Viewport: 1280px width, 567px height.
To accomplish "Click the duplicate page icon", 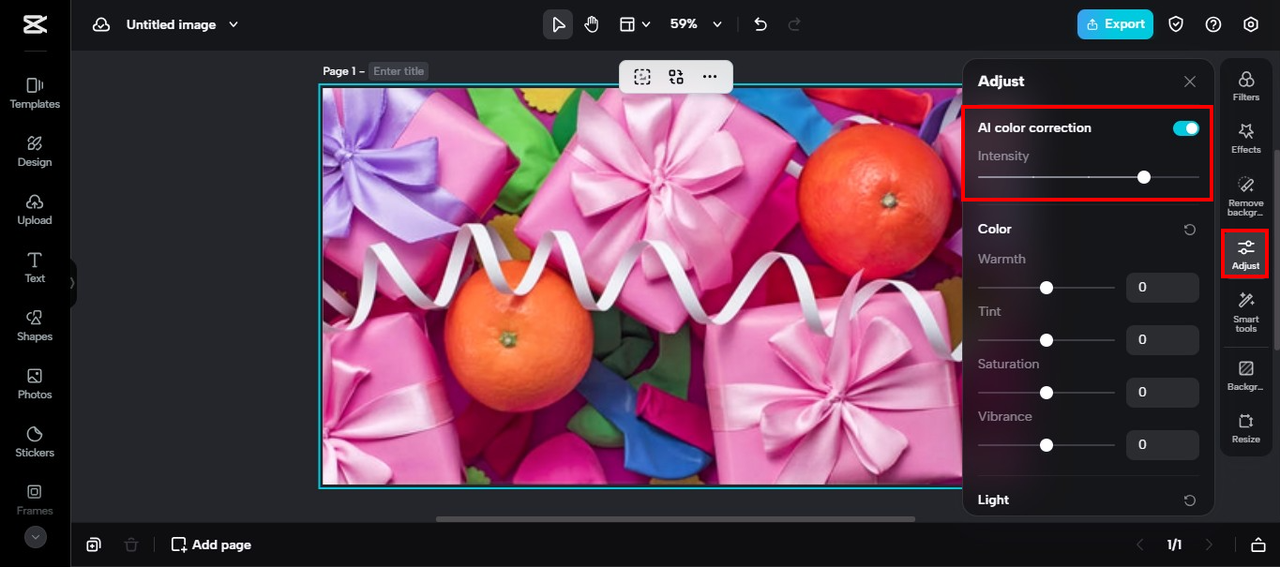I will point(93,545).
